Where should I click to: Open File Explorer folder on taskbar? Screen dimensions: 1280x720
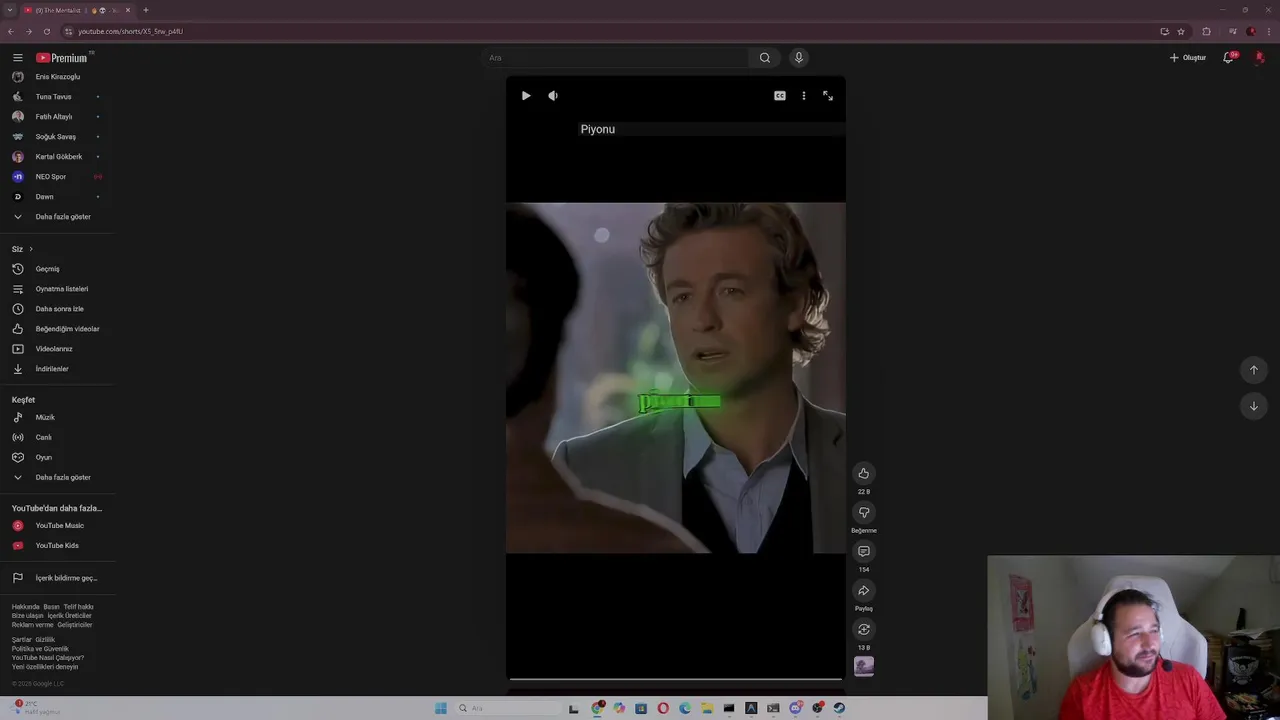coord(707,708)
